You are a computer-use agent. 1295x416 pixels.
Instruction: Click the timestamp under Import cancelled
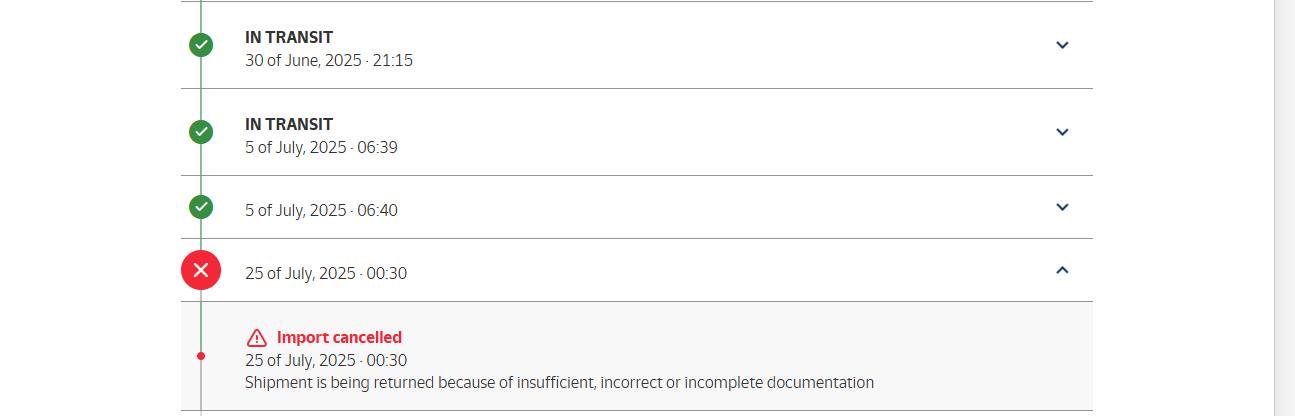pyautogui.click(x=326, y=360)
